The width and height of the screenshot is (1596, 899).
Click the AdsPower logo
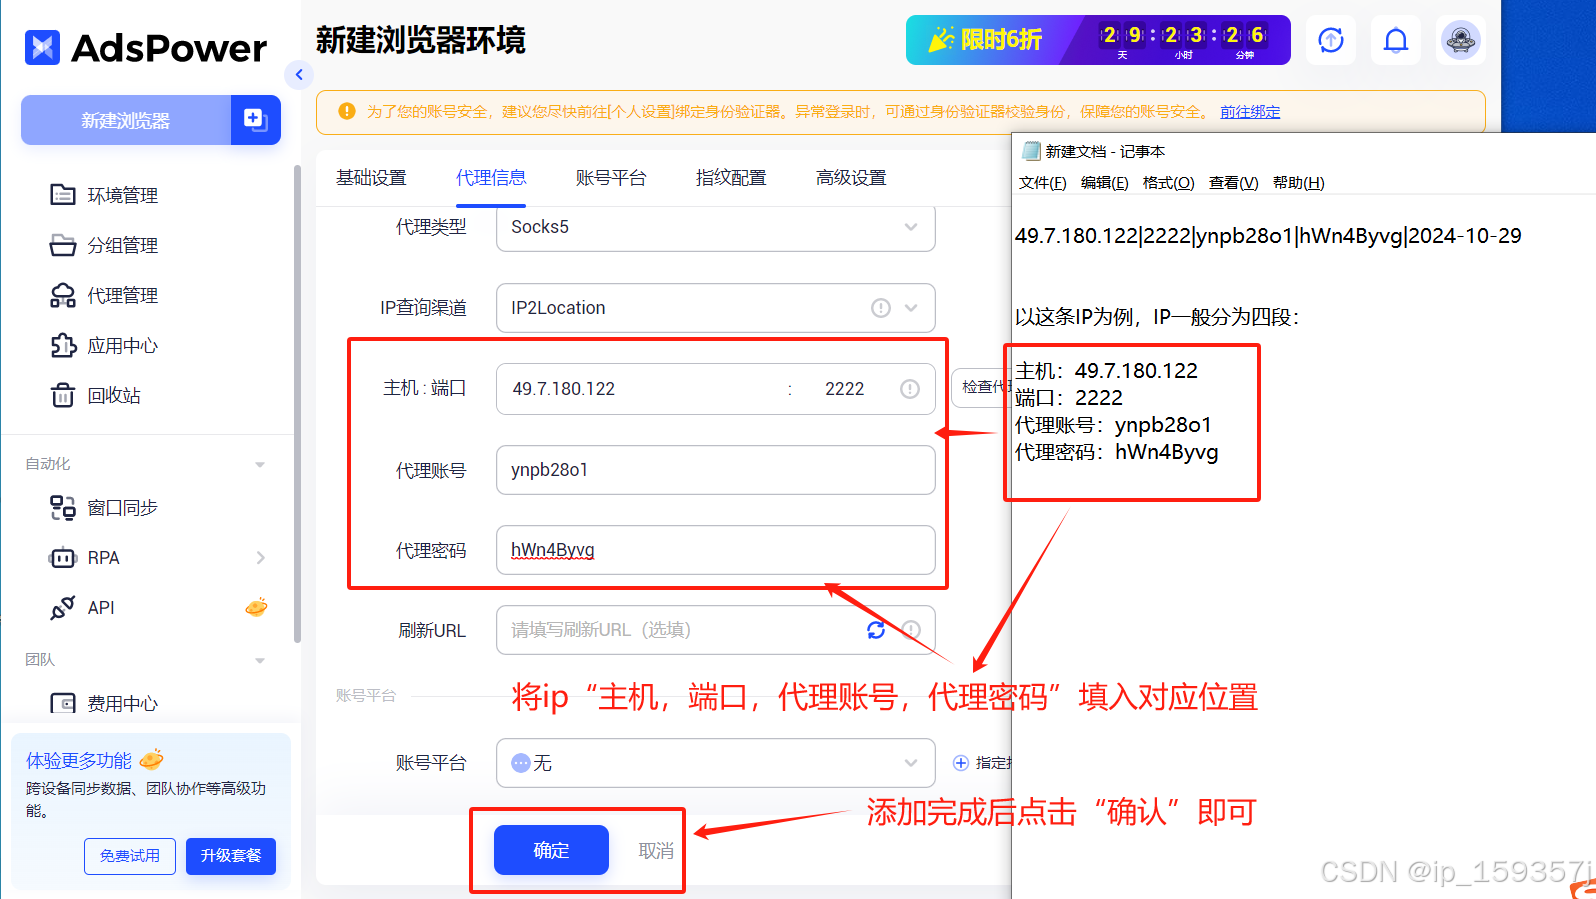[x=146, y=47]
